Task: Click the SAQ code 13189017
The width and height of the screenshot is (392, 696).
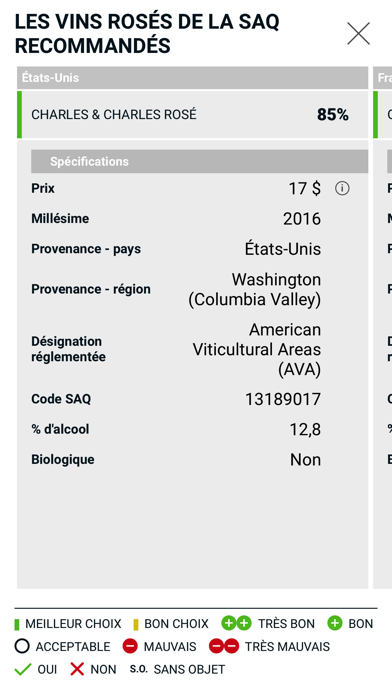Action: (x=283, y=399)
